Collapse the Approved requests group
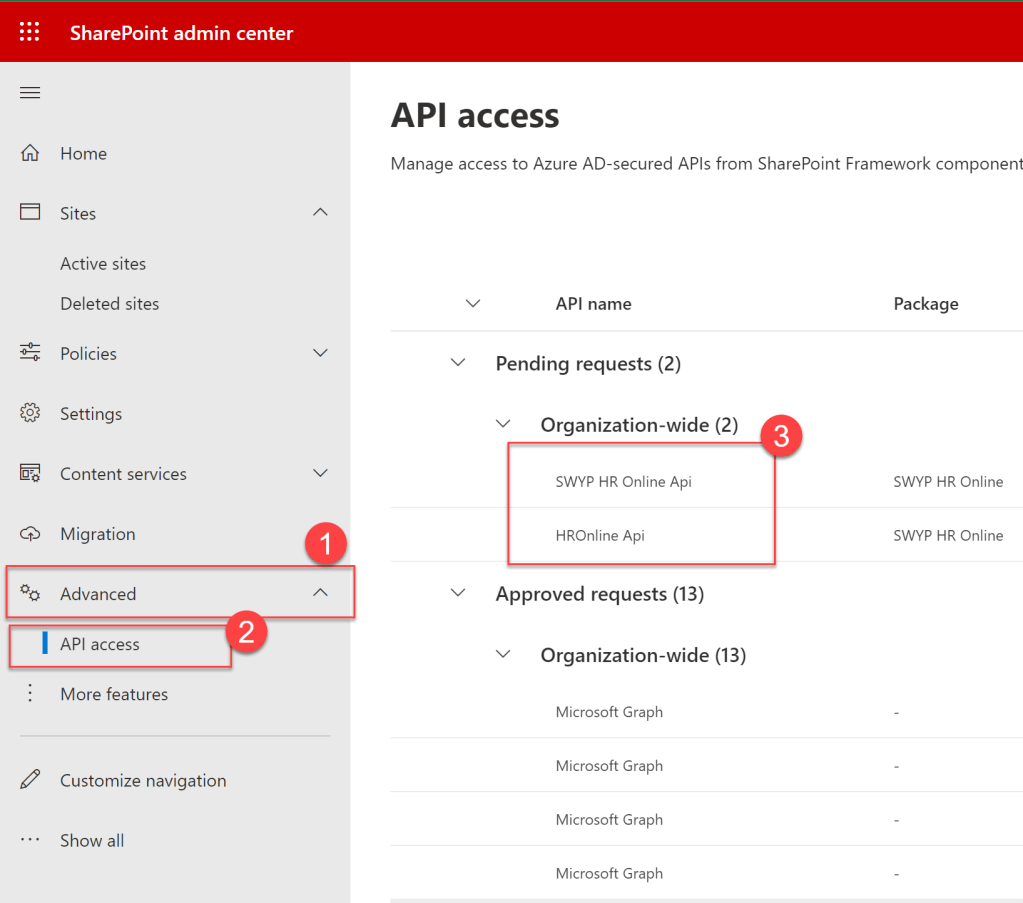Image resolution: width=1023 pixels, height=903 pixels. click(x=459, y=593)
